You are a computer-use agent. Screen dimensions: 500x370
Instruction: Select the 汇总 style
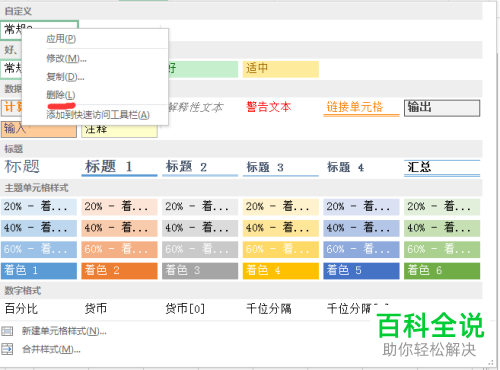[x=442, y=167]
